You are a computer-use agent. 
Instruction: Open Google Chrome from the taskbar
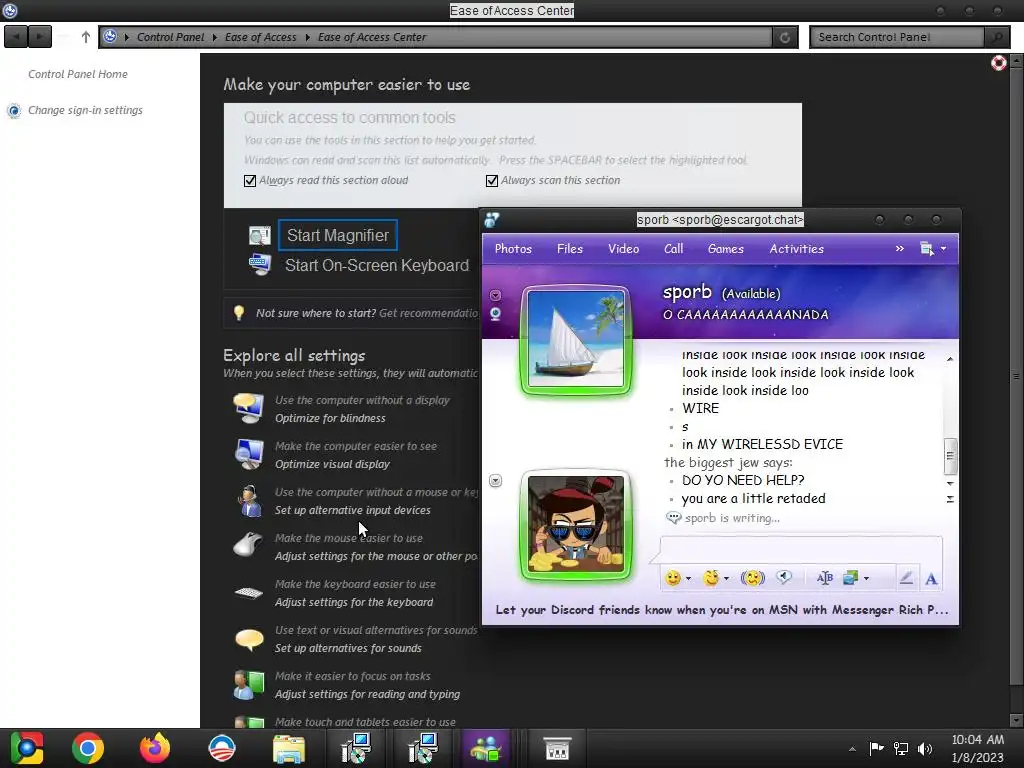pyautogui.click(x=88, y=748)
